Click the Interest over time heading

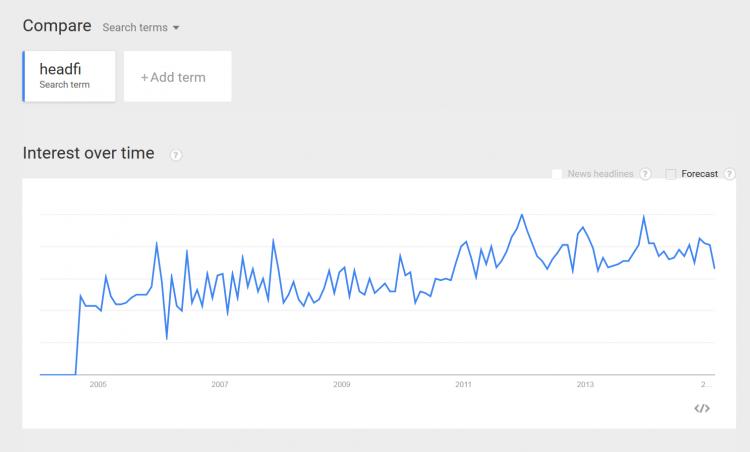tap(88, 153)
